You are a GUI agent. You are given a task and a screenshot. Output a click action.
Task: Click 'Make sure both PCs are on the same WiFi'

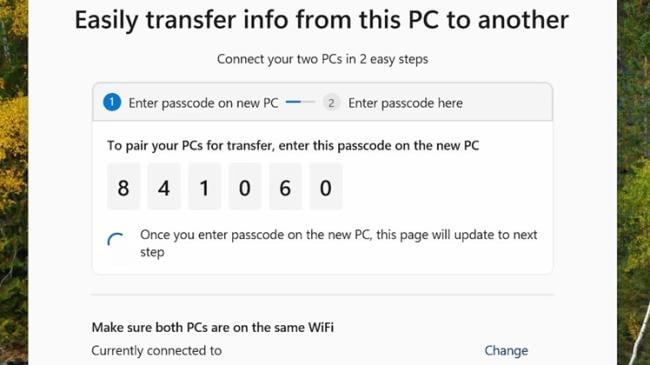pos(213,327)
